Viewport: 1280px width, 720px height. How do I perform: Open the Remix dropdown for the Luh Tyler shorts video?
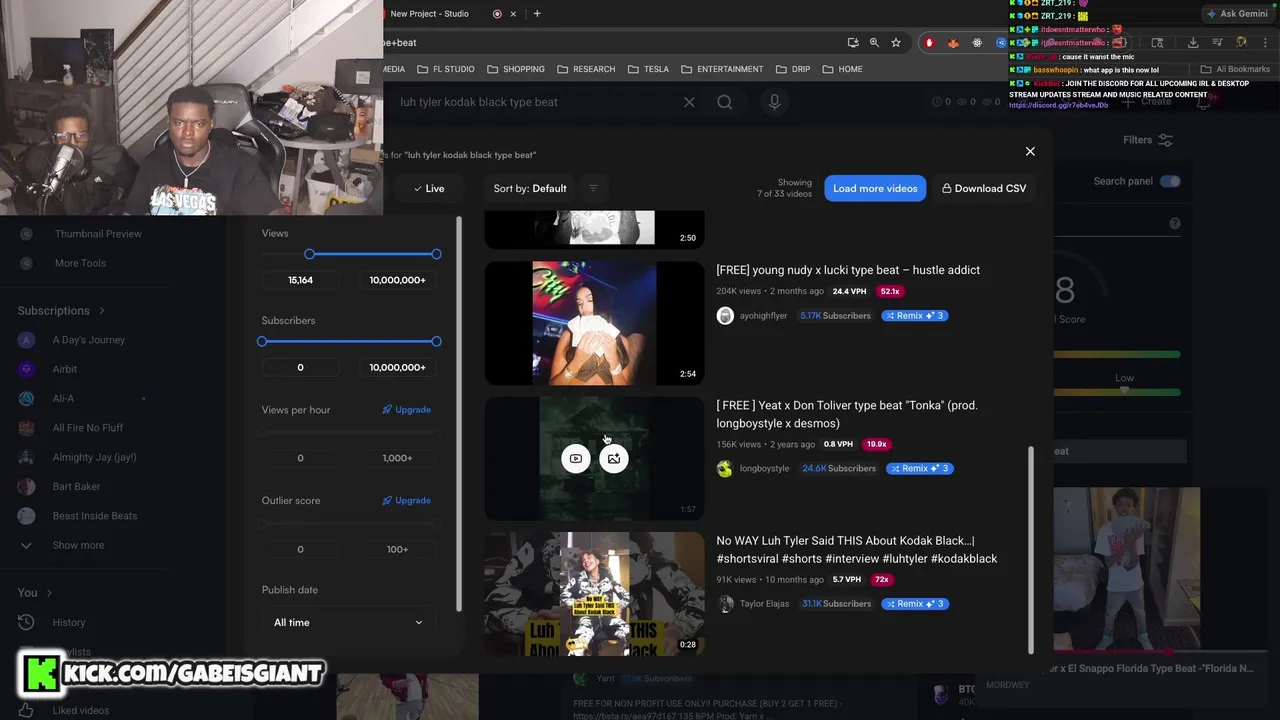point(915,604)
